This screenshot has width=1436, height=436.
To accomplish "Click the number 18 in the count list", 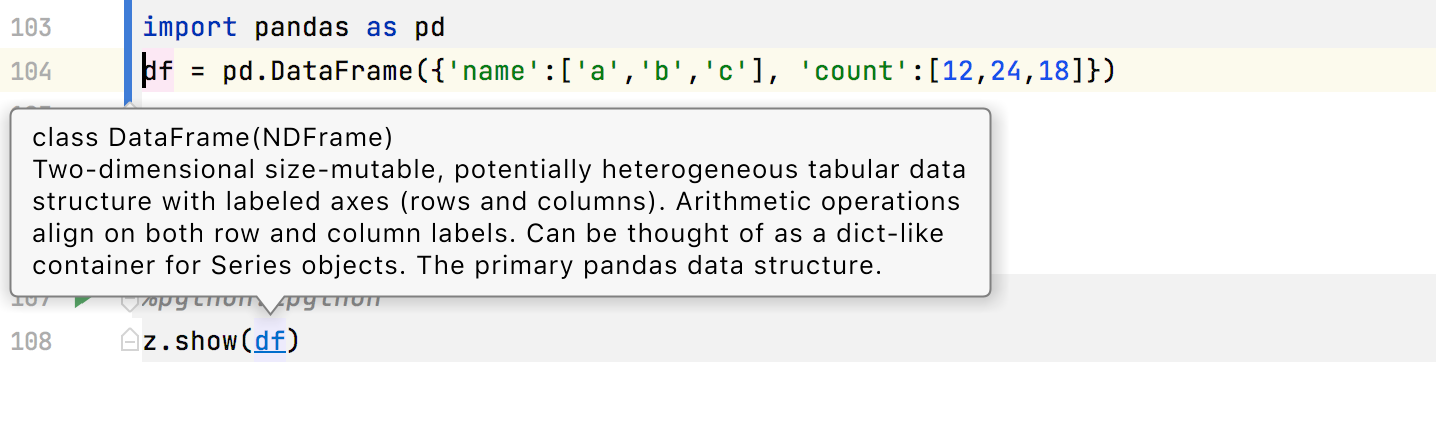I will tap(1054, 71).
